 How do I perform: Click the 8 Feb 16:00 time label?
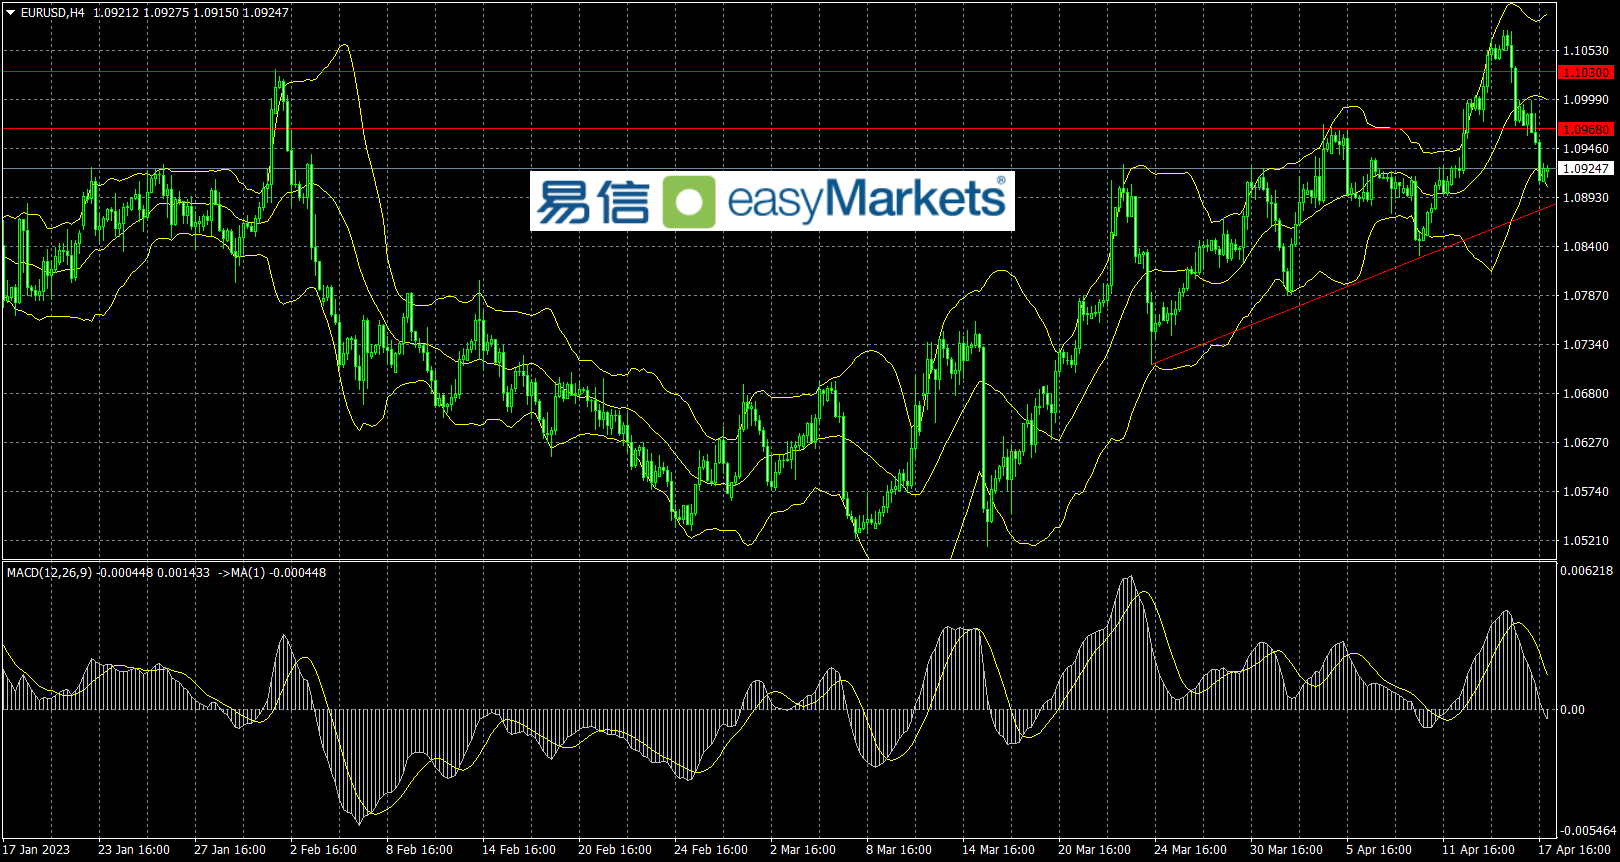pos(419,850)
